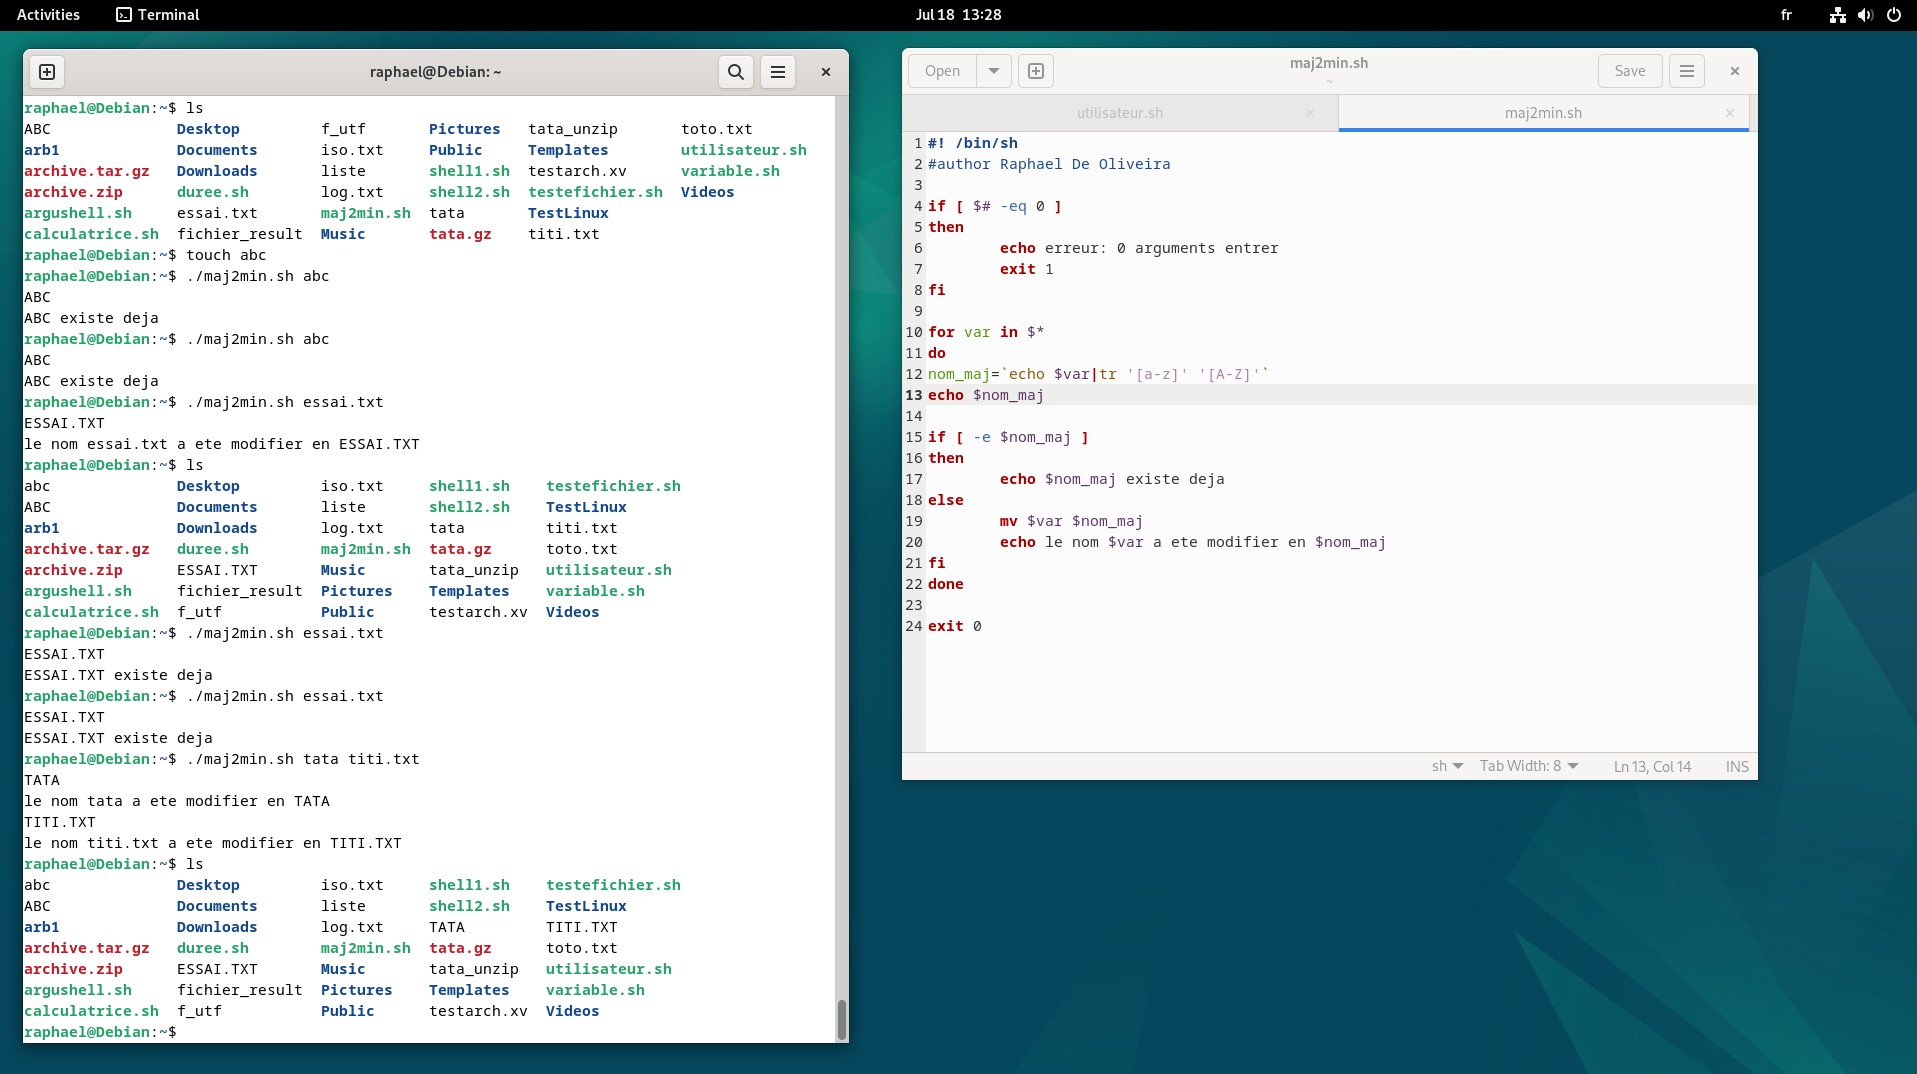Open the Terminal app menu in top bar
Screen dimensions: 1917x1074
click(158, 15)
